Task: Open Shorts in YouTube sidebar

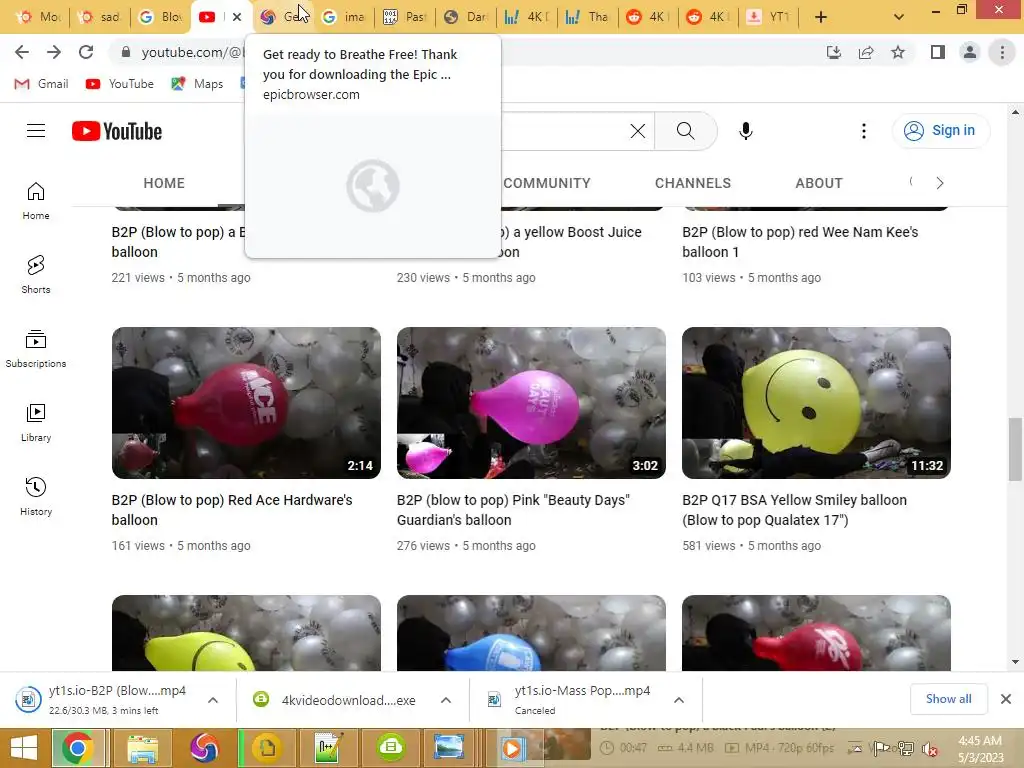Action: pos(36,275)
